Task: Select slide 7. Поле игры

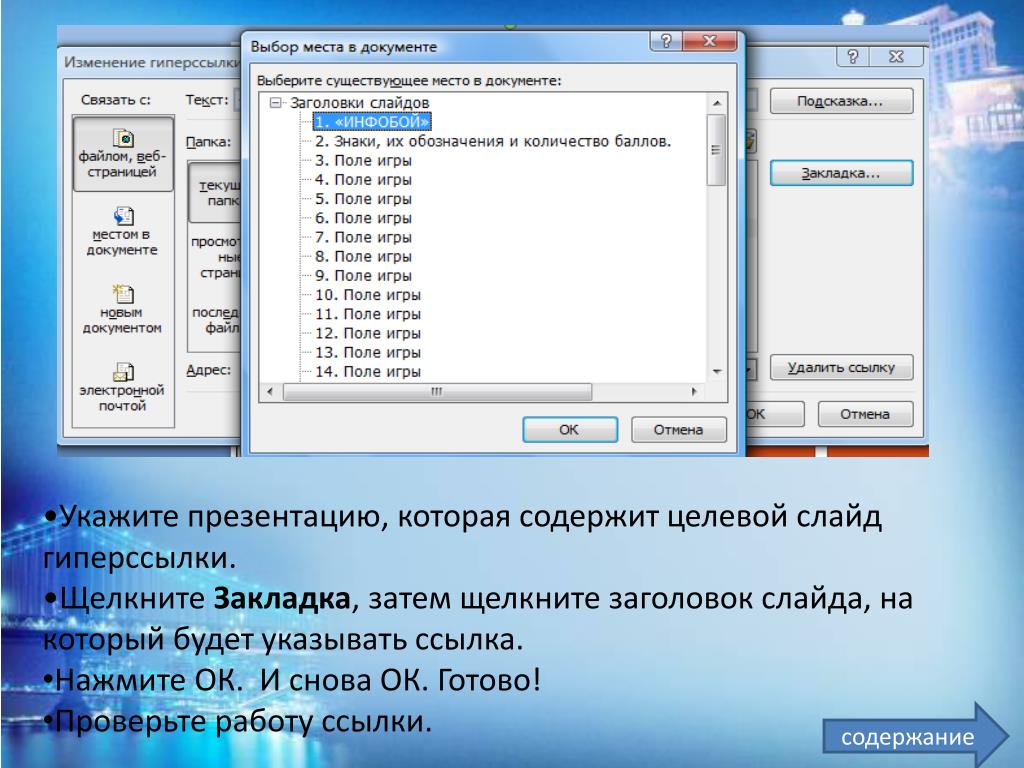Action: point(363,237)
